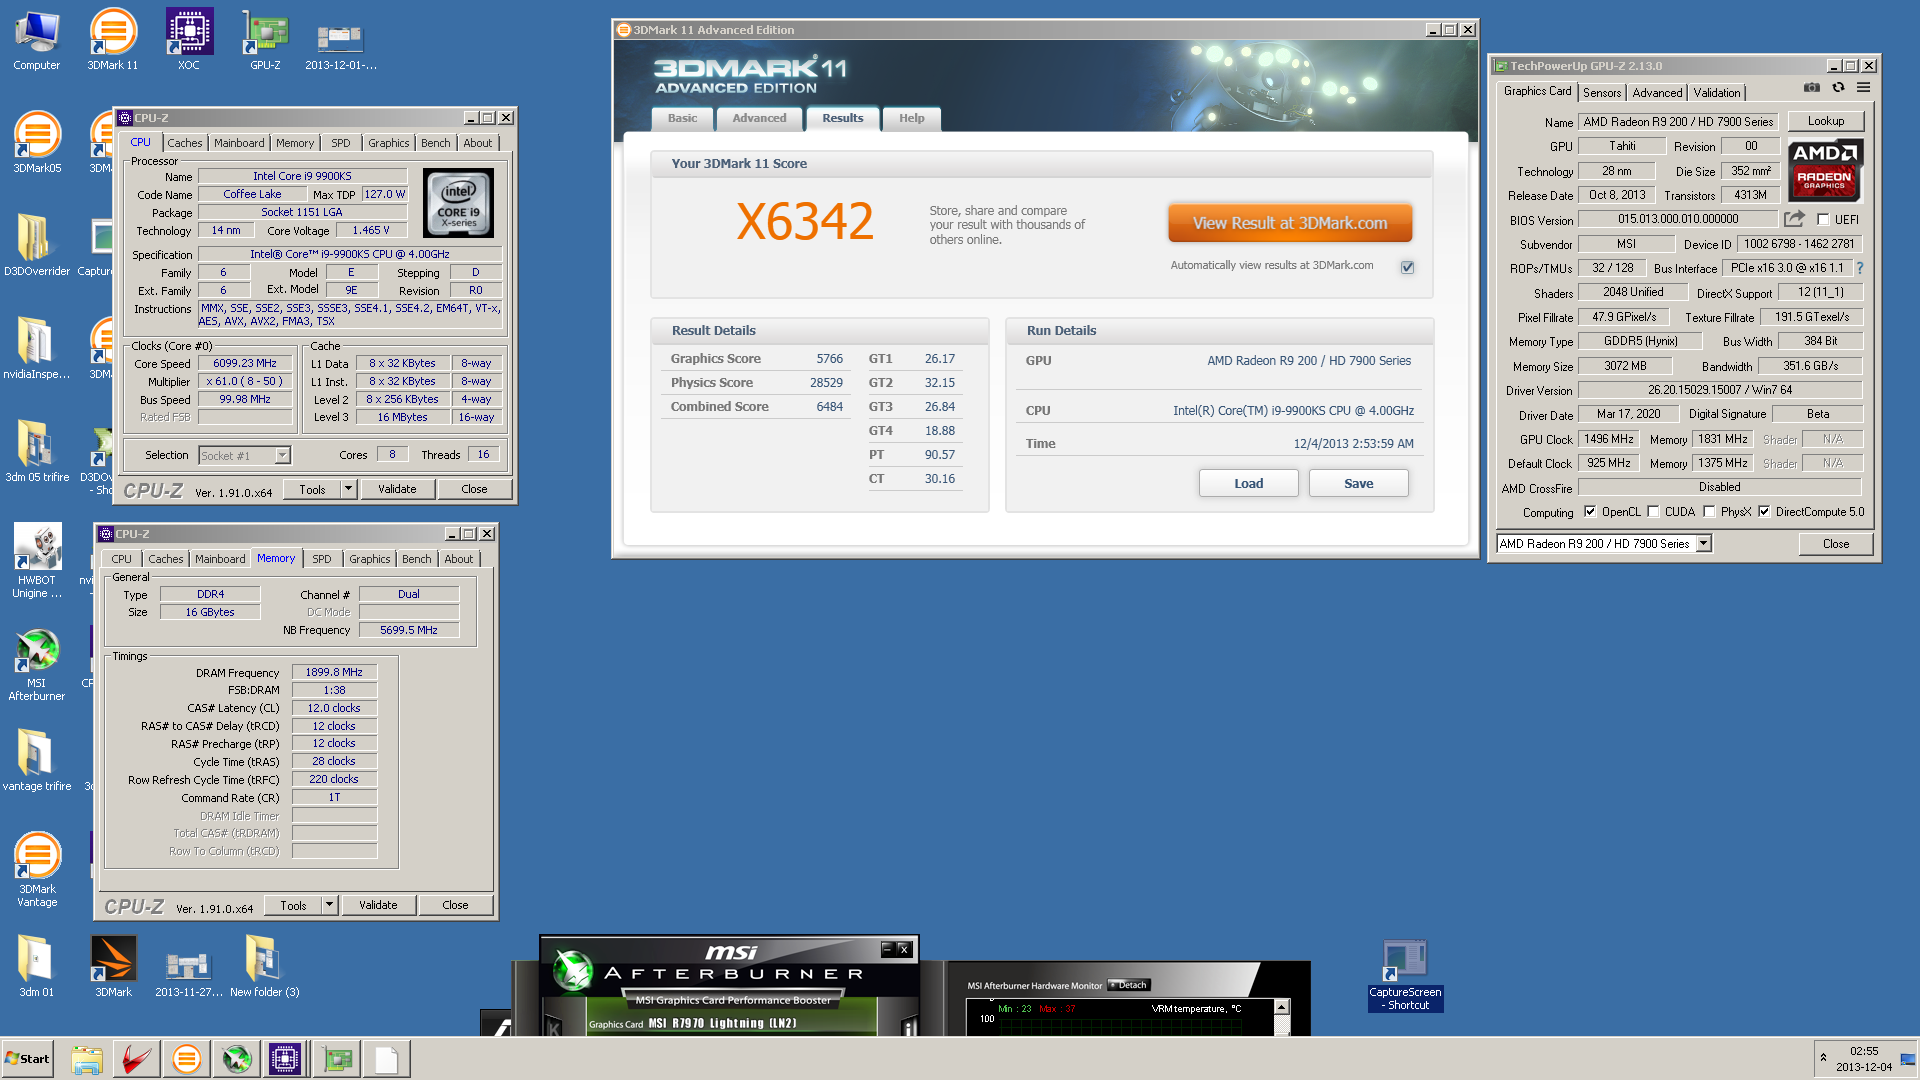Click the GPU-Z refresh icon
The height and width of the screenshot is (1080, 1920).
coord(1838,88)
